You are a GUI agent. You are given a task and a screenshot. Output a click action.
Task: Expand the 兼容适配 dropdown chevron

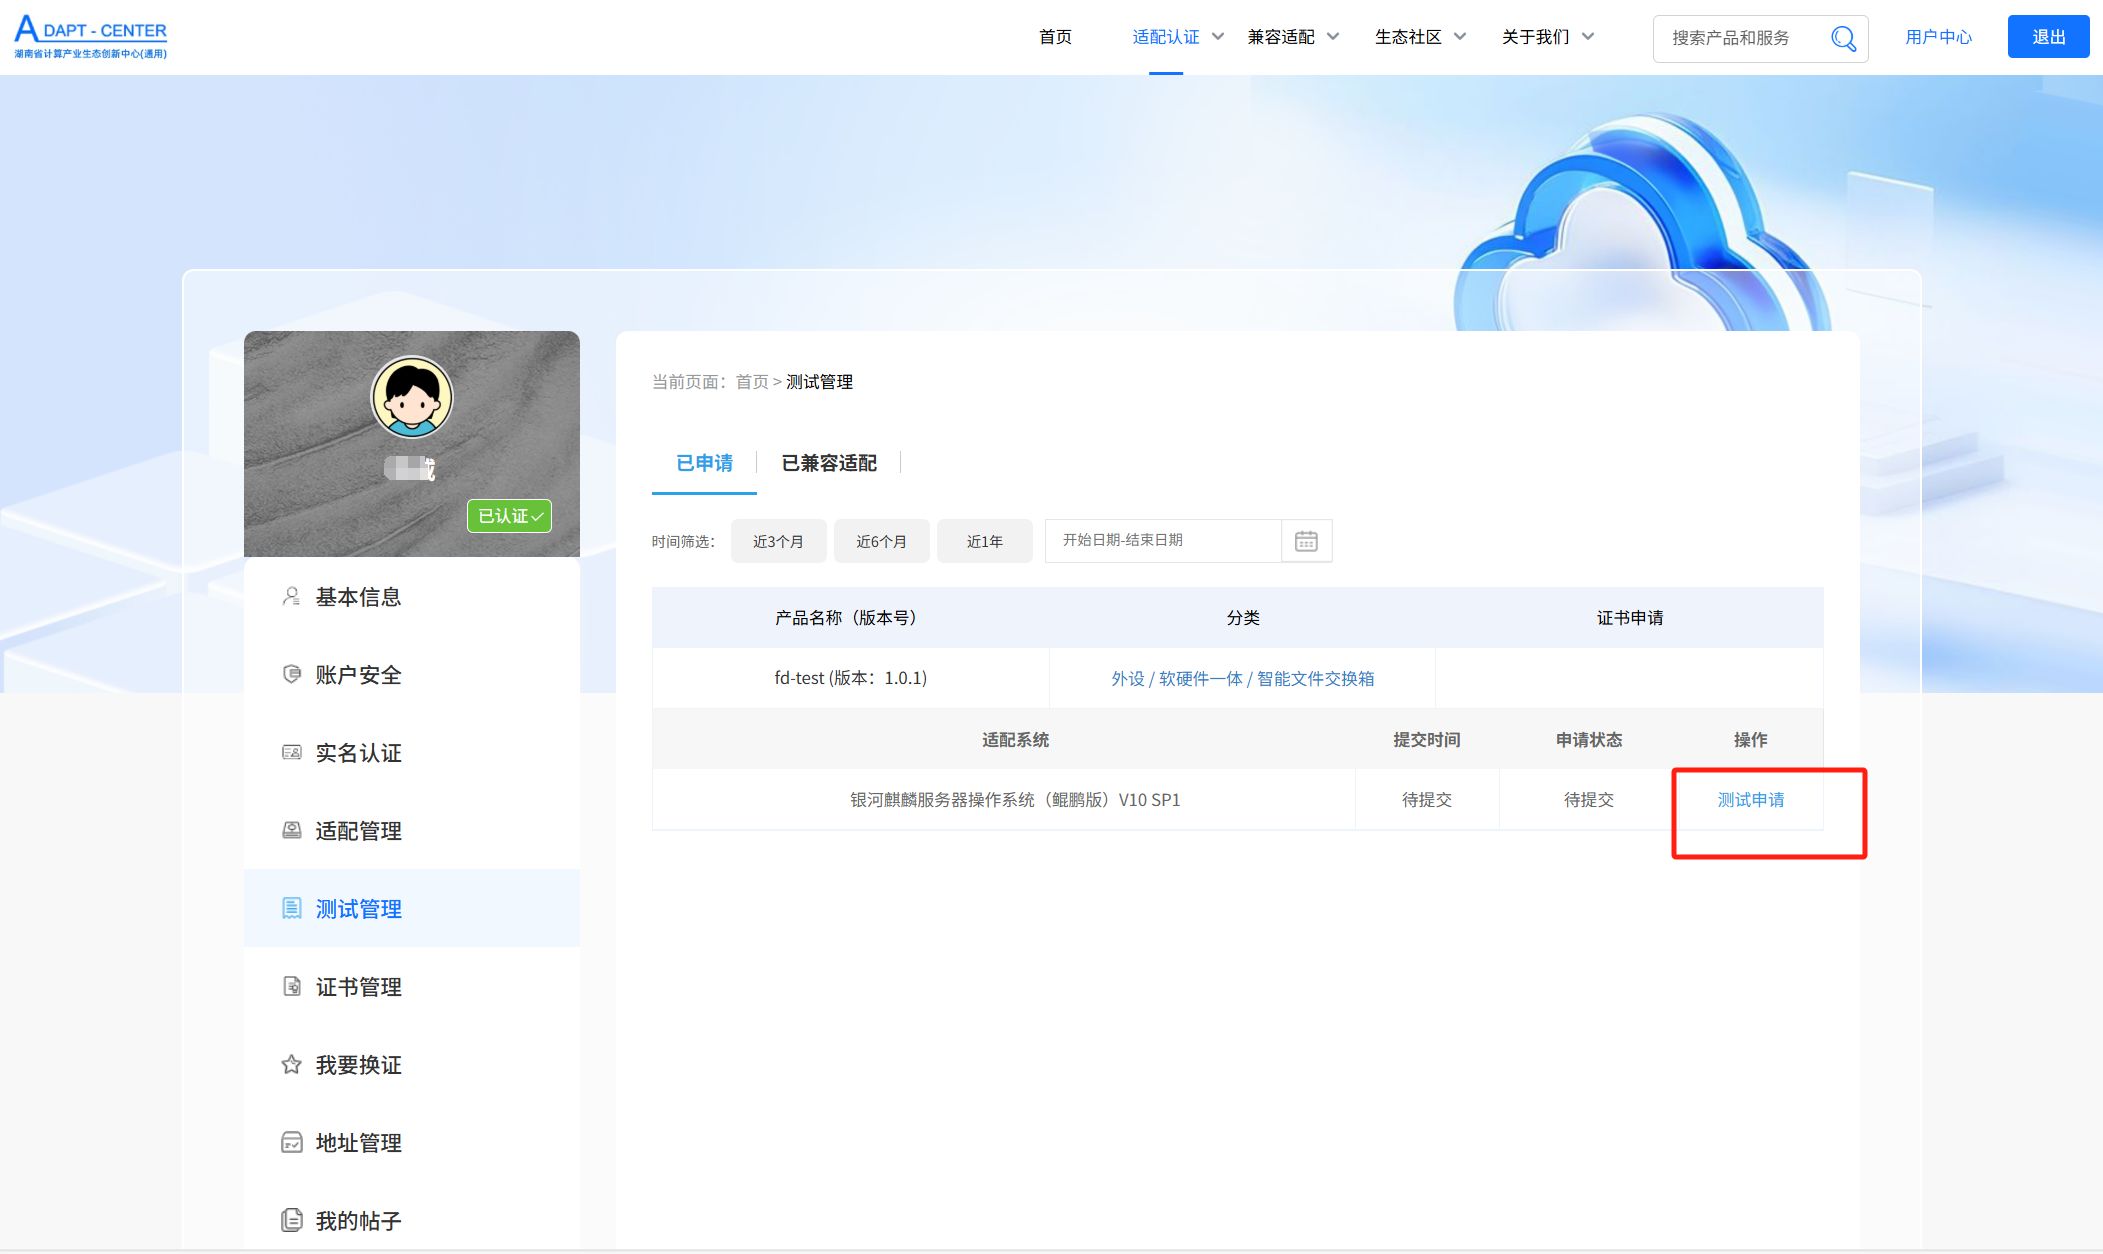(1333, 37)
